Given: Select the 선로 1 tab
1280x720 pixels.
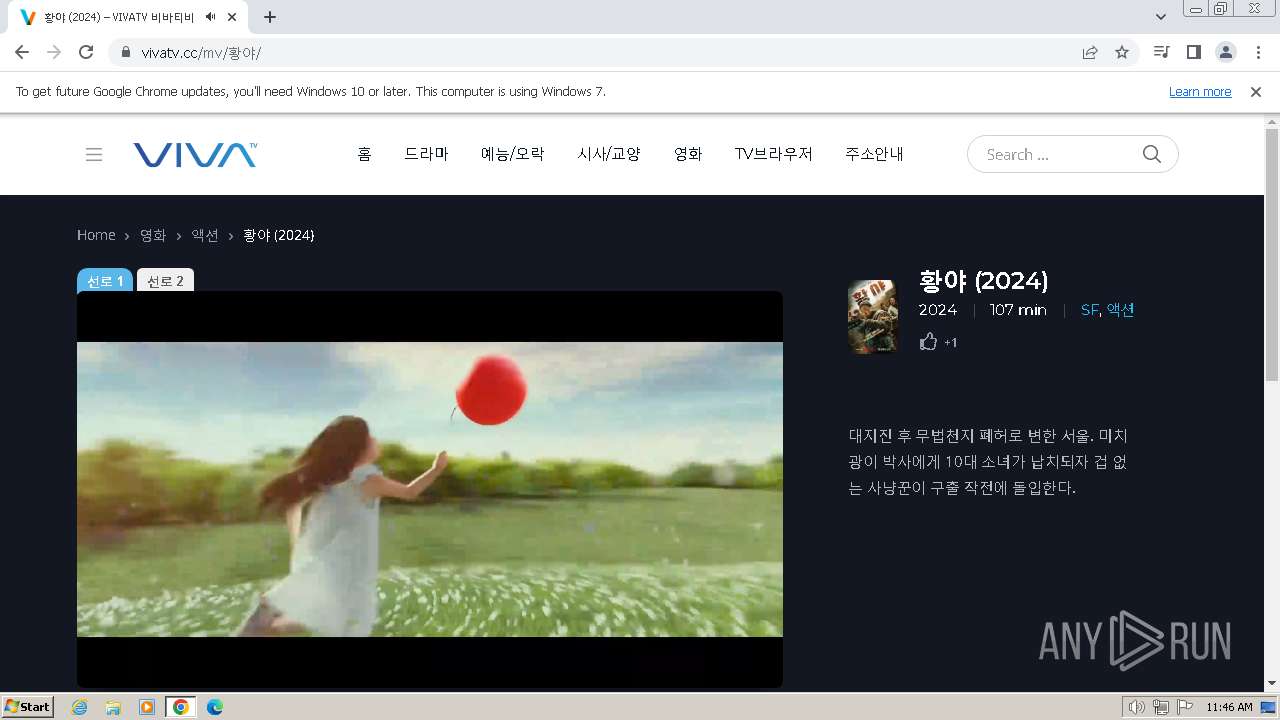Looking at the screenshot, I should 105,280.
